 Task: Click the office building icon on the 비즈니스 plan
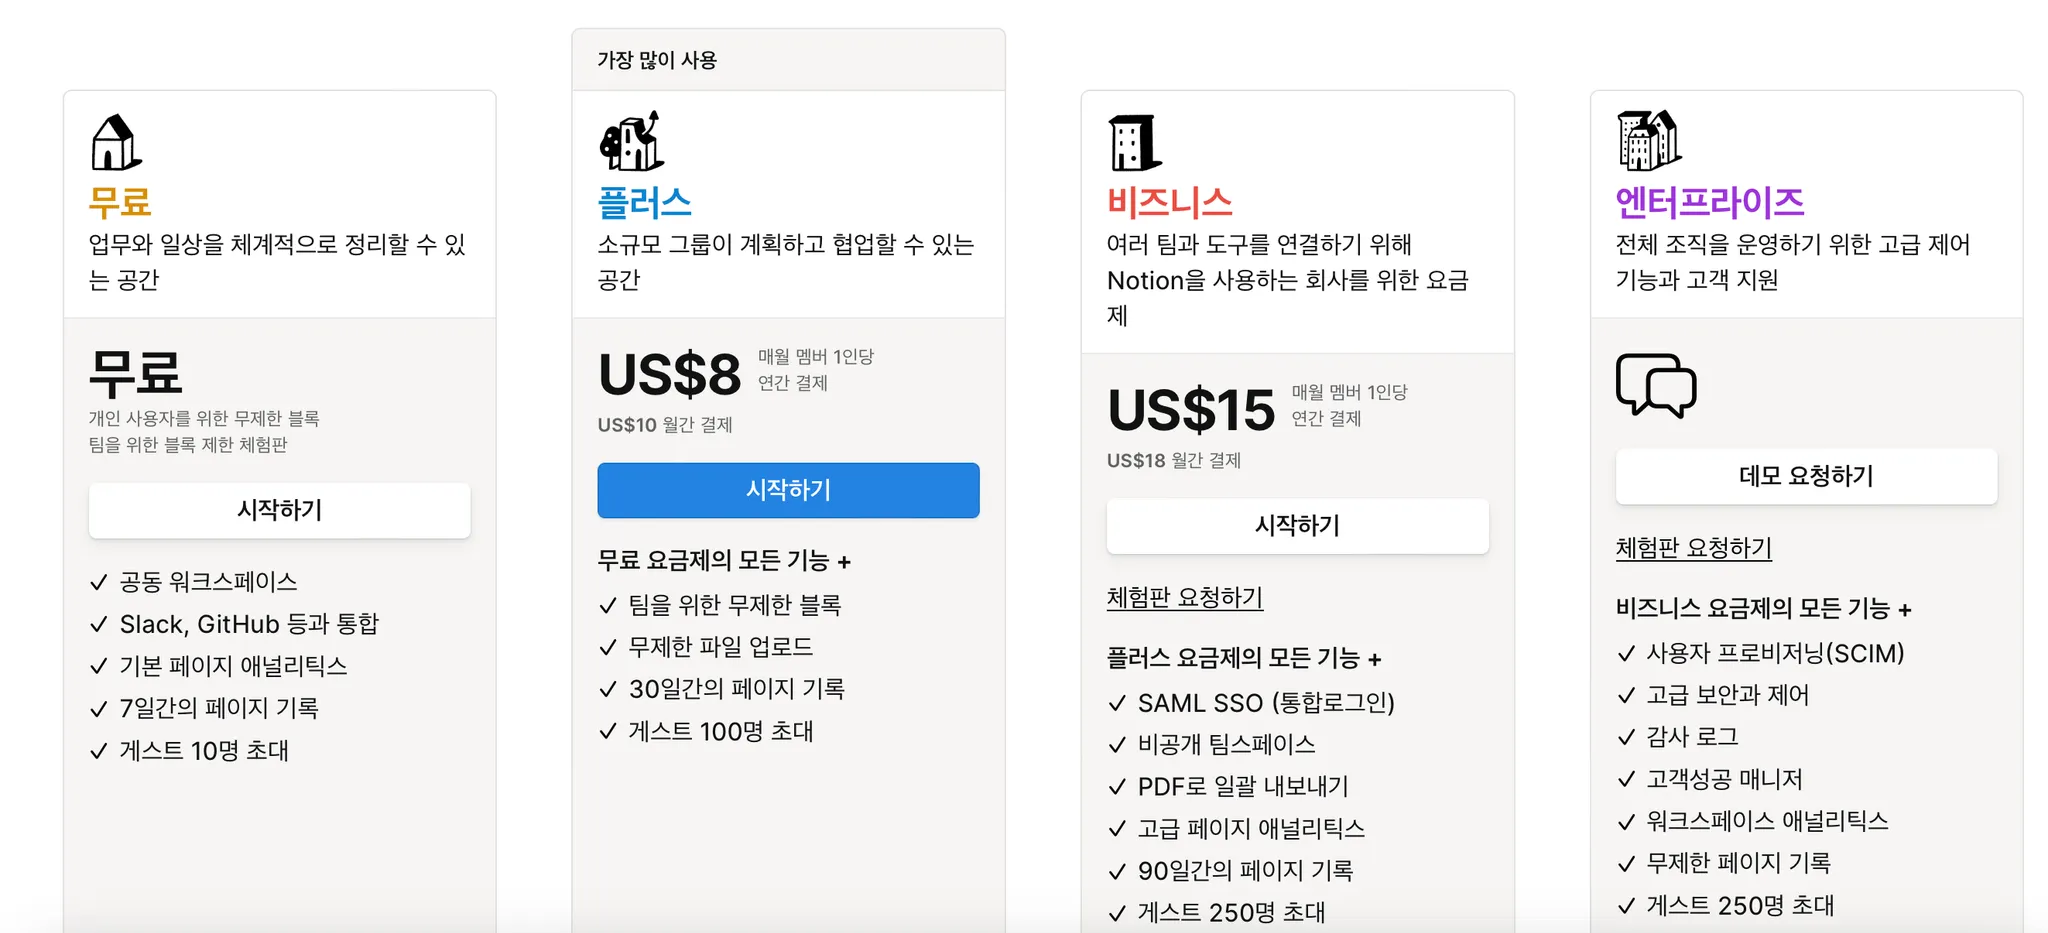1135,143
